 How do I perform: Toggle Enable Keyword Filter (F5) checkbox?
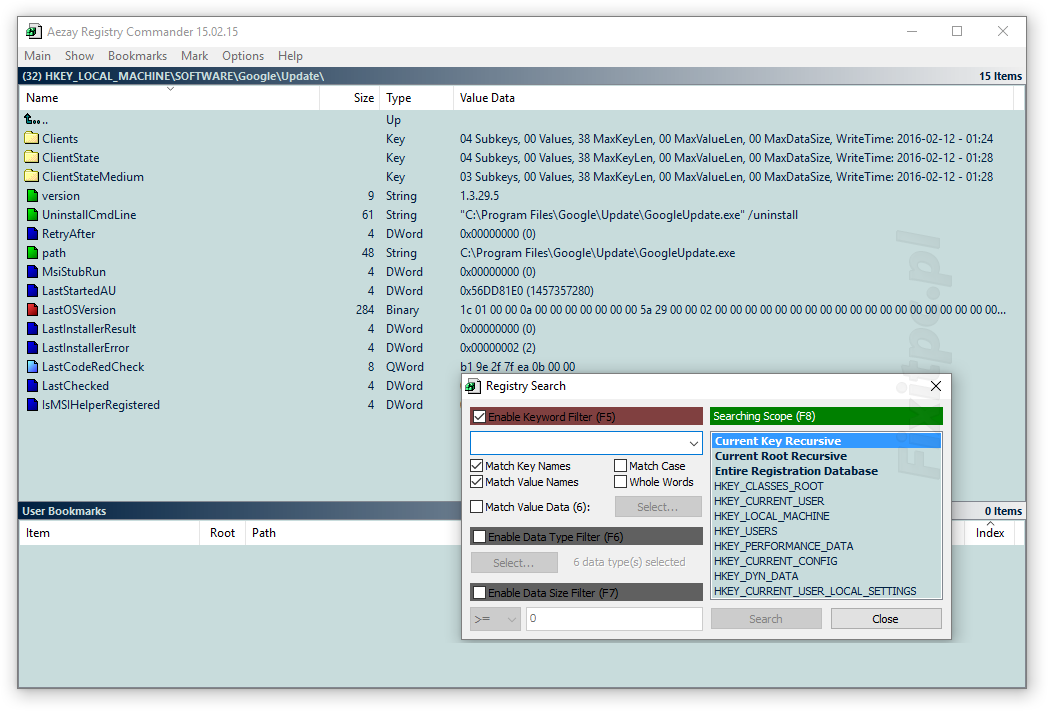(x=479, y=417)
